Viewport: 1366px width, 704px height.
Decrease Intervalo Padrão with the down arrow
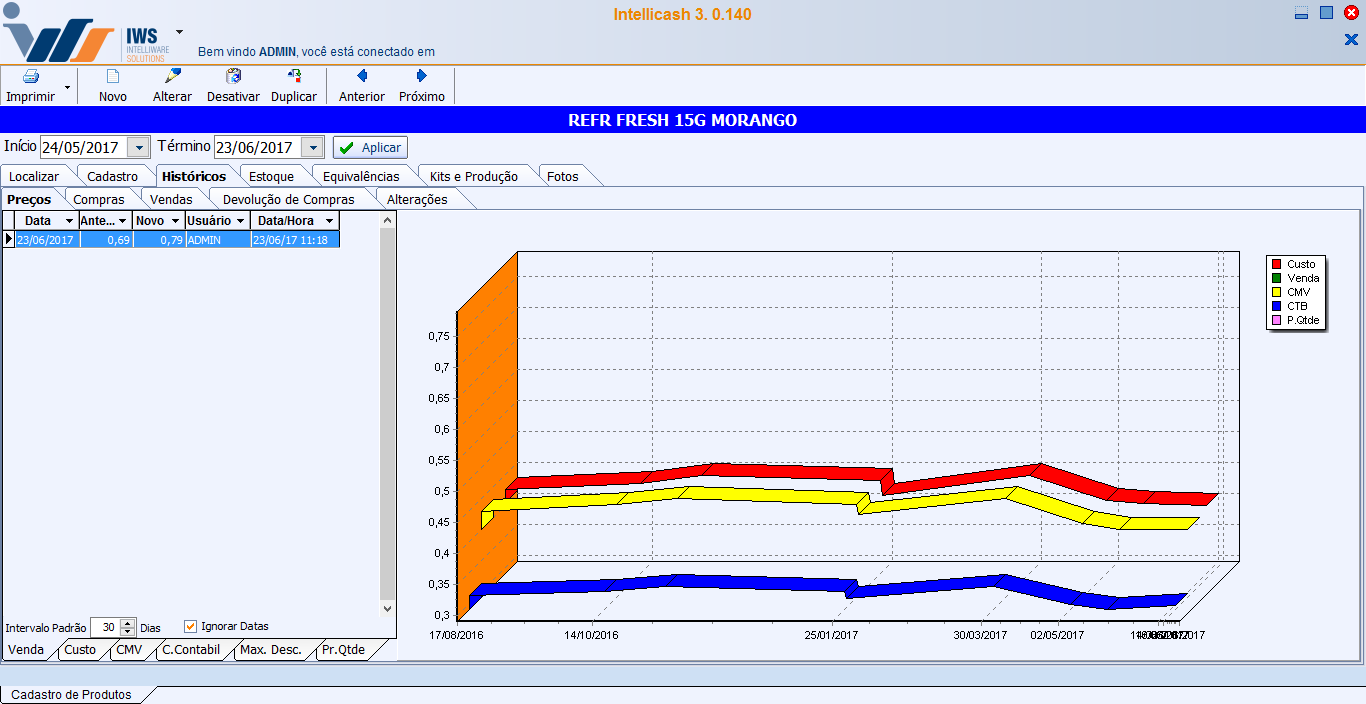pos(127,632)
